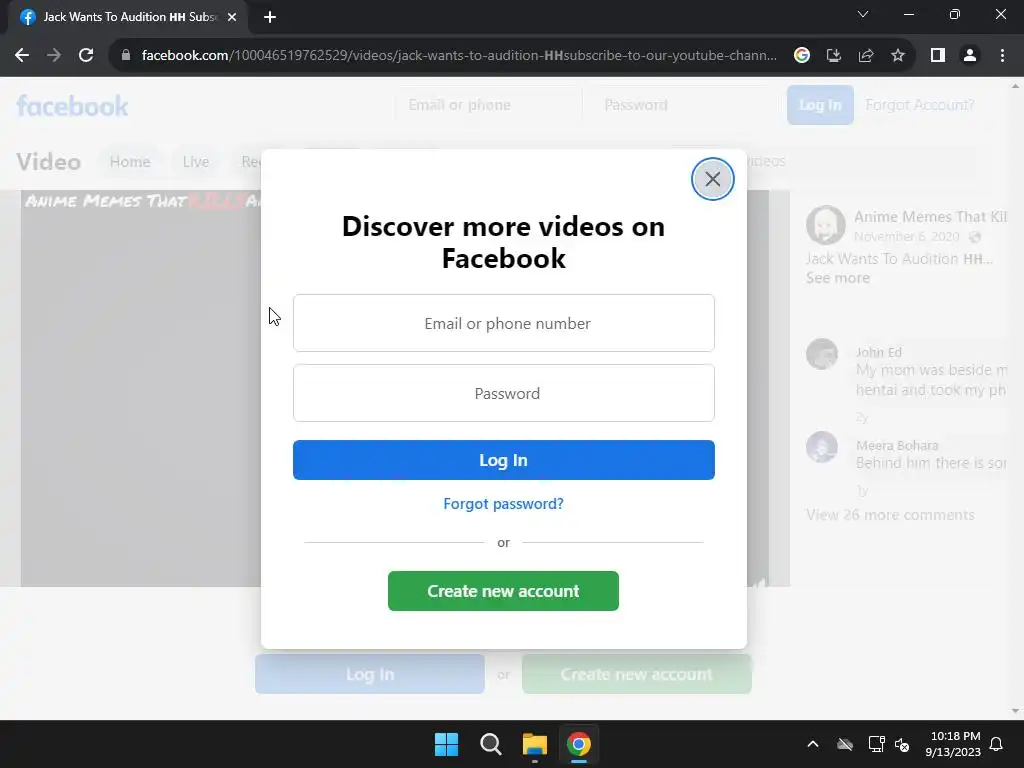1024x768 pixels.
Task: Share this page using the share icon
Action: 866,56
